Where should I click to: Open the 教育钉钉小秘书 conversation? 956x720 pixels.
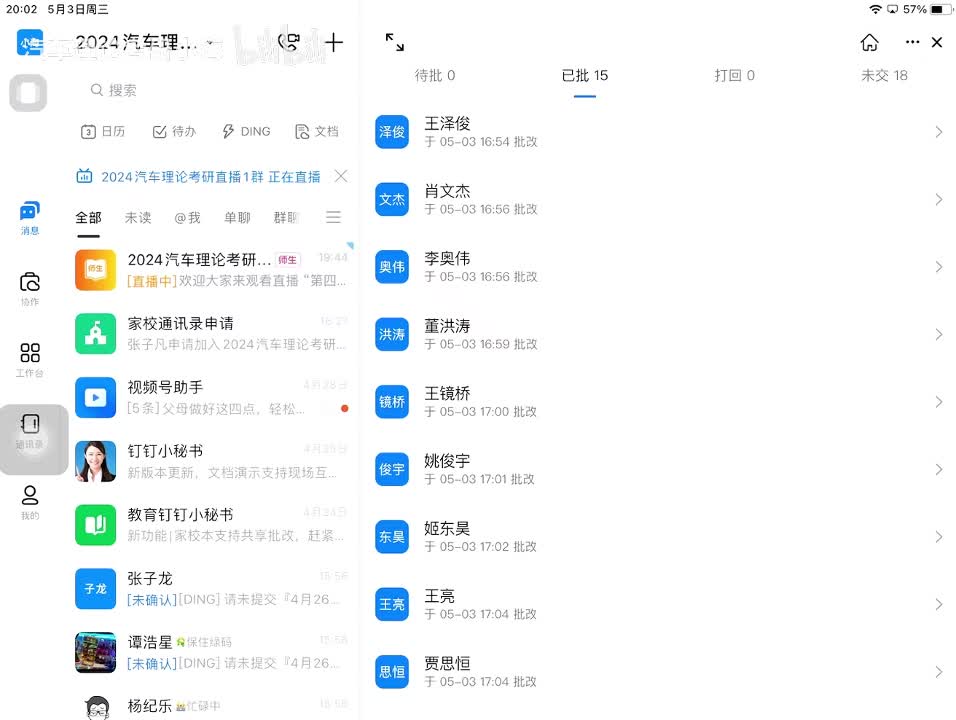coord(212,525)
